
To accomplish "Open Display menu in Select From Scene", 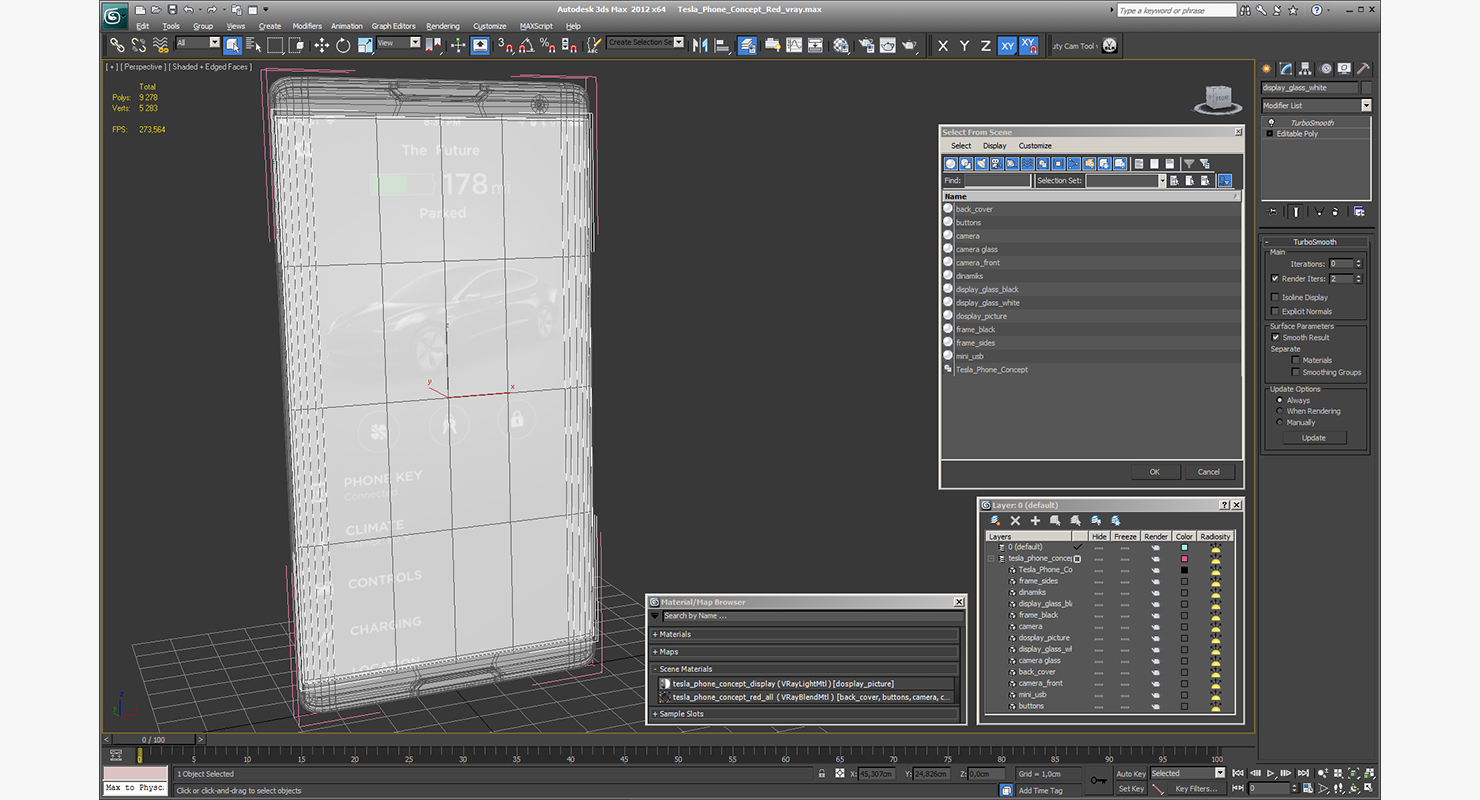I will pyautogui.click(x=994, y=146).
